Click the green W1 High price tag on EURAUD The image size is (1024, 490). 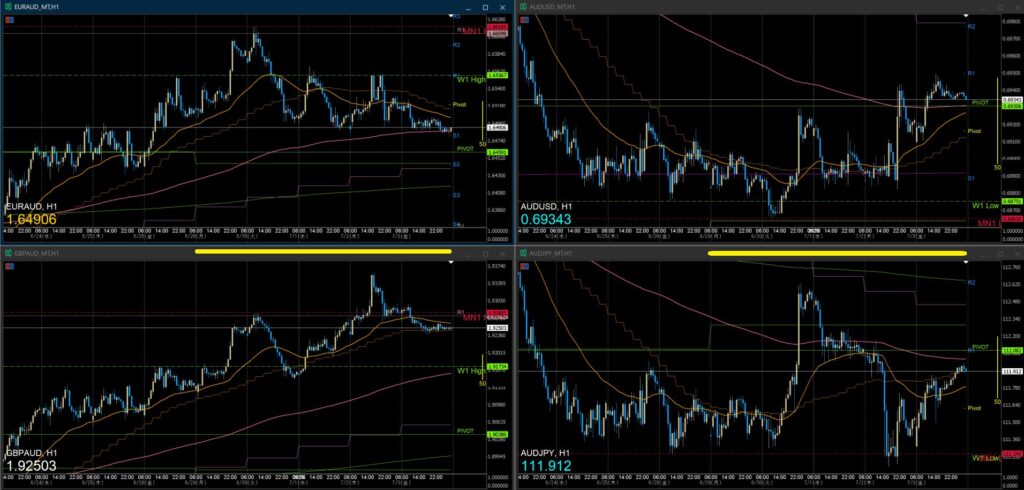[x=499, y=75]
